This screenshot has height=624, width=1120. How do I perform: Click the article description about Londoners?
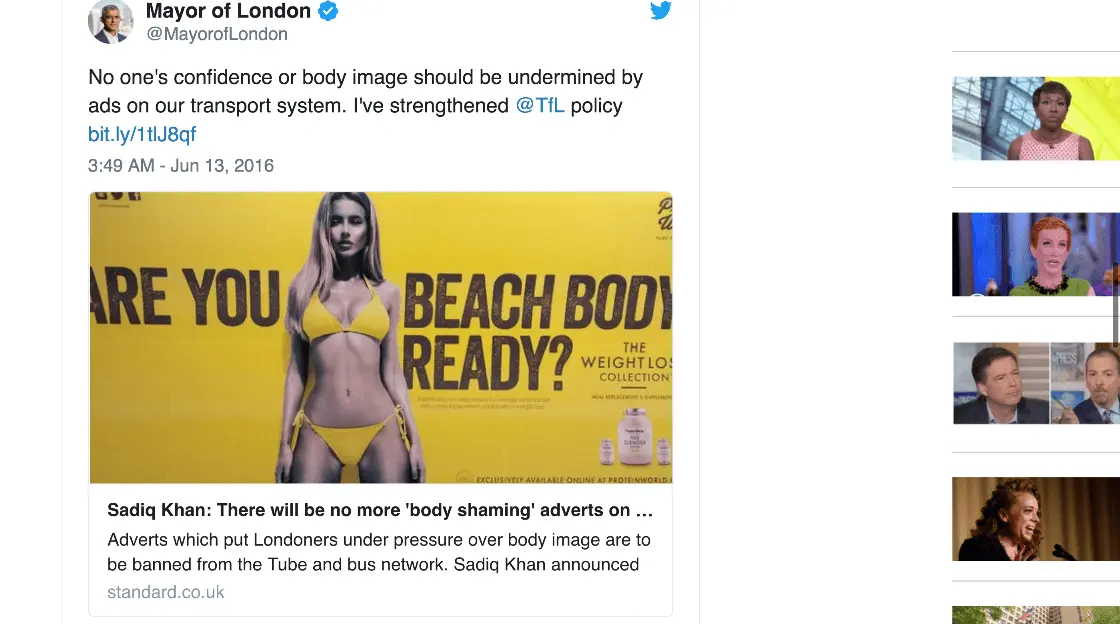(379, 552)
